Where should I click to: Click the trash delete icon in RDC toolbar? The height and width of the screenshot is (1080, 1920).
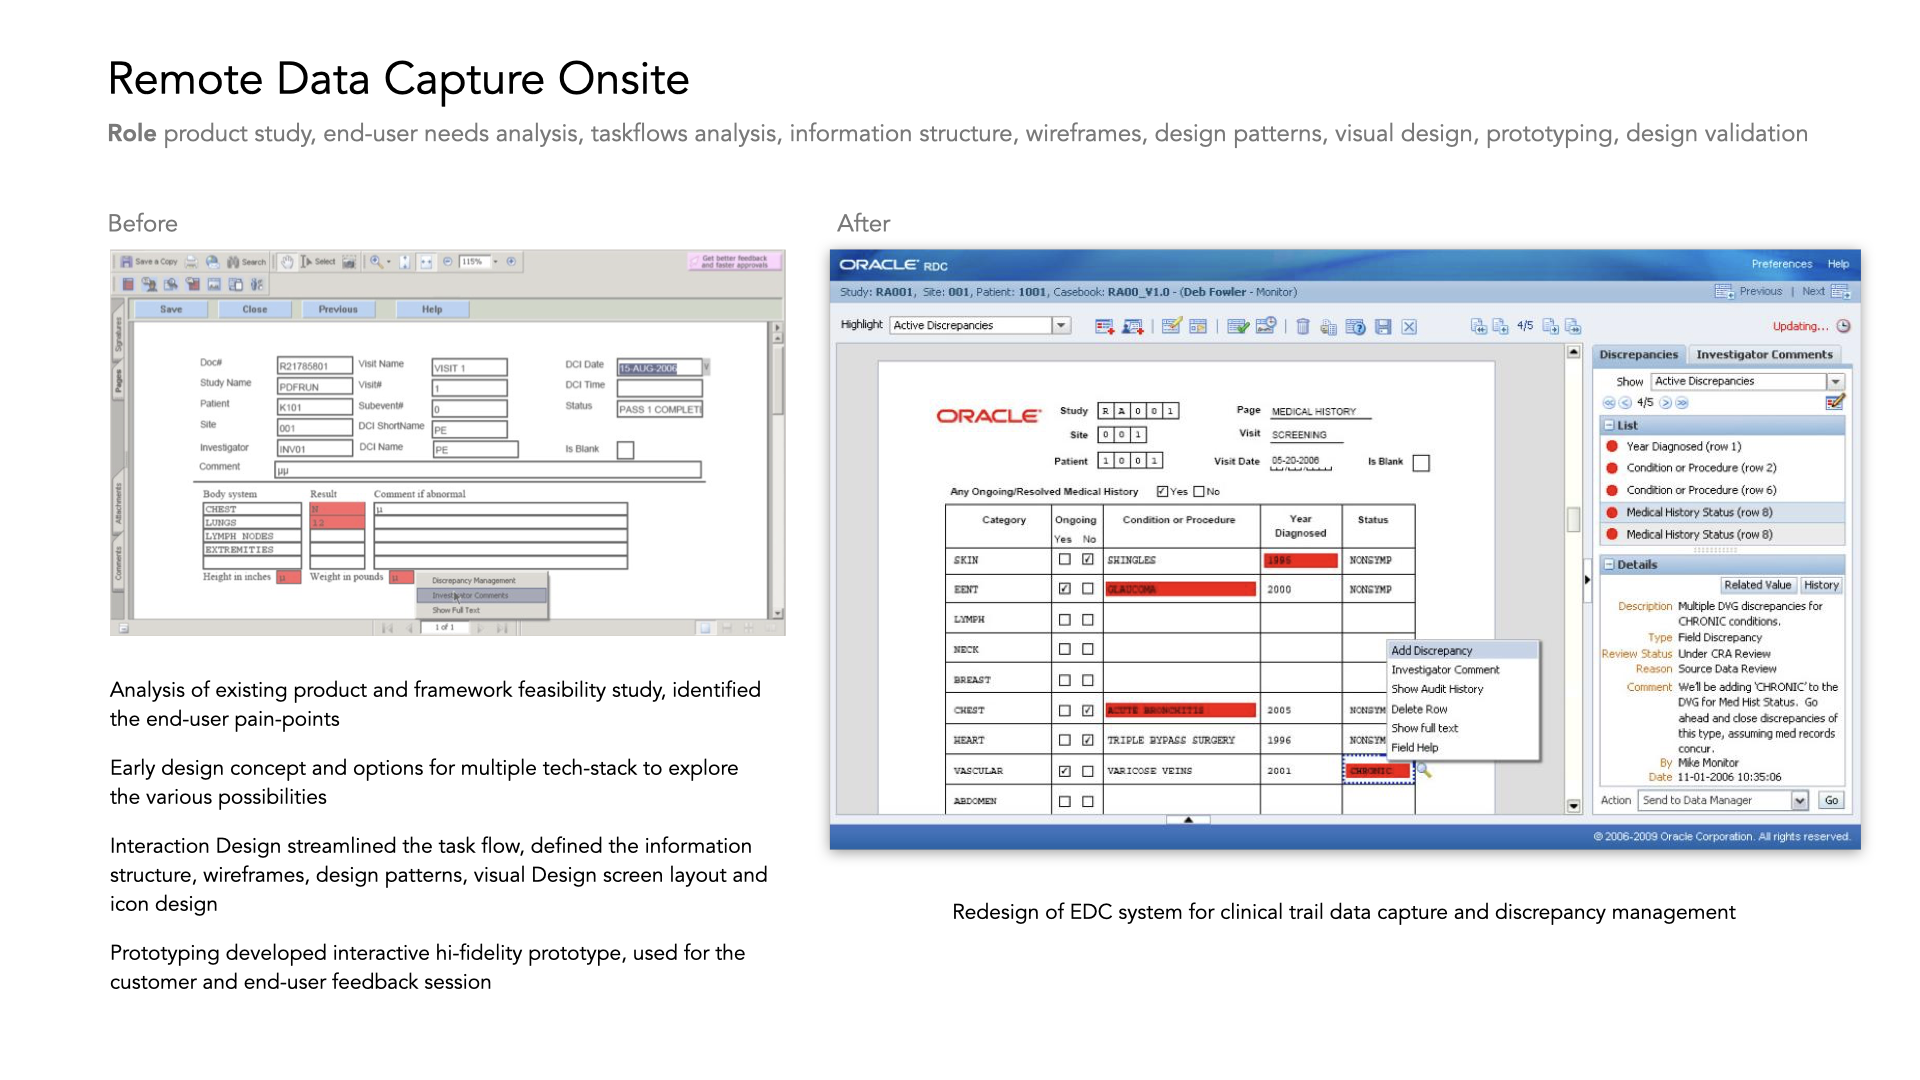[x=1303, y=326]
